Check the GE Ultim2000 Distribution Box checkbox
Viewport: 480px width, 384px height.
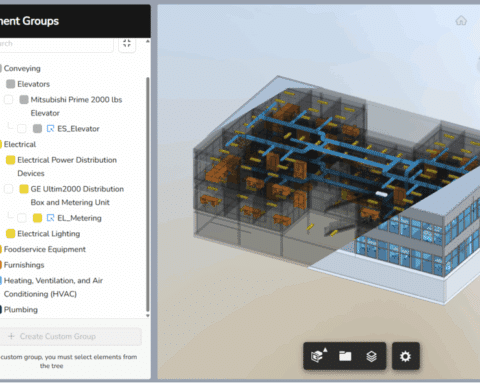8,189
